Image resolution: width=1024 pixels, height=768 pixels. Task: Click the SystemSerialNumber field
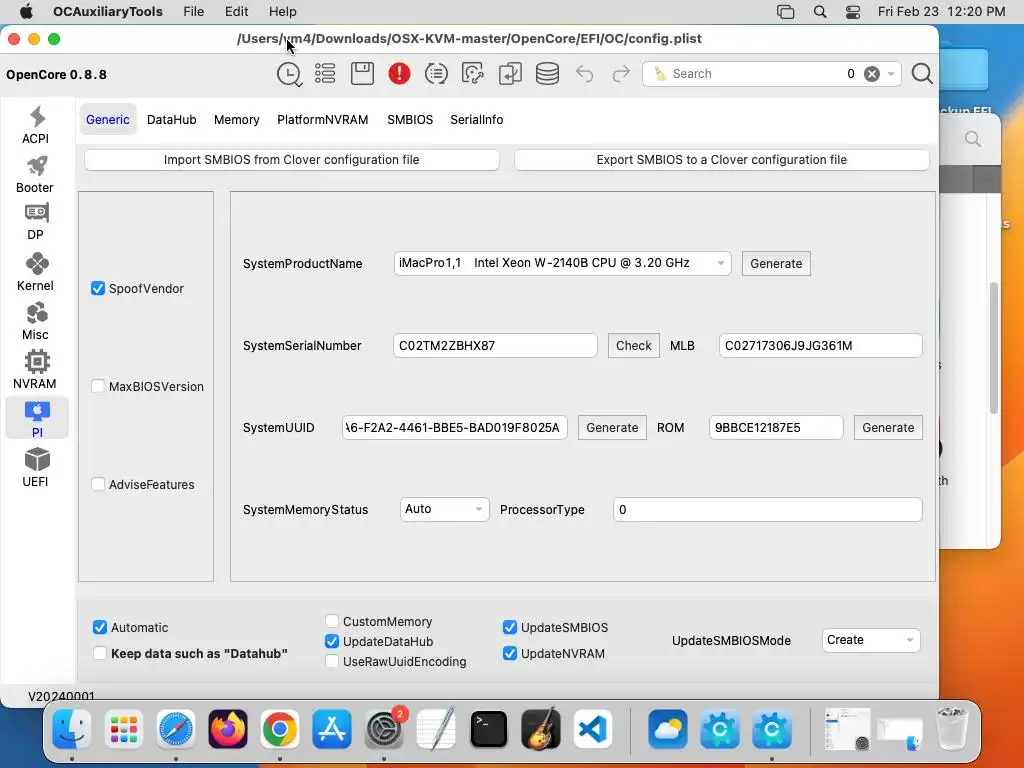click(495, 345)
